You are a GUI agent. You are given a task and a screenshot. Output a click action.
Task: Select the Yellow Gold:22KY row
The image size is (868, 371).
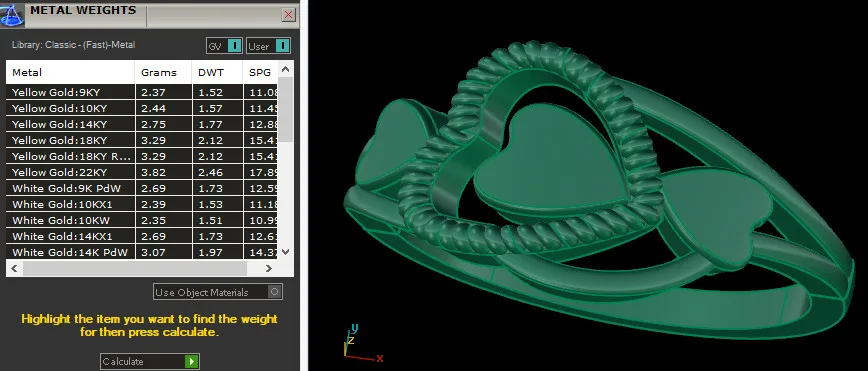pos(142,172)
